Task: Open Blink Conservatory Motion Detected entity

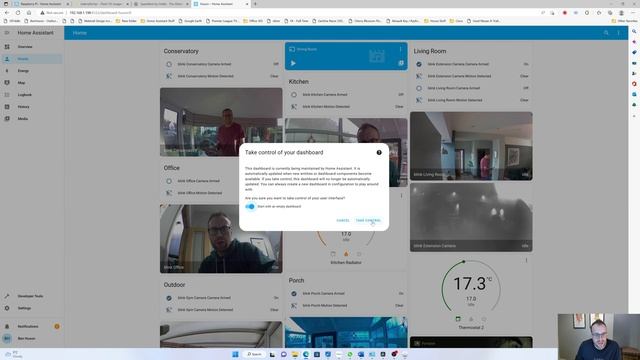Action: coord(221,76)
